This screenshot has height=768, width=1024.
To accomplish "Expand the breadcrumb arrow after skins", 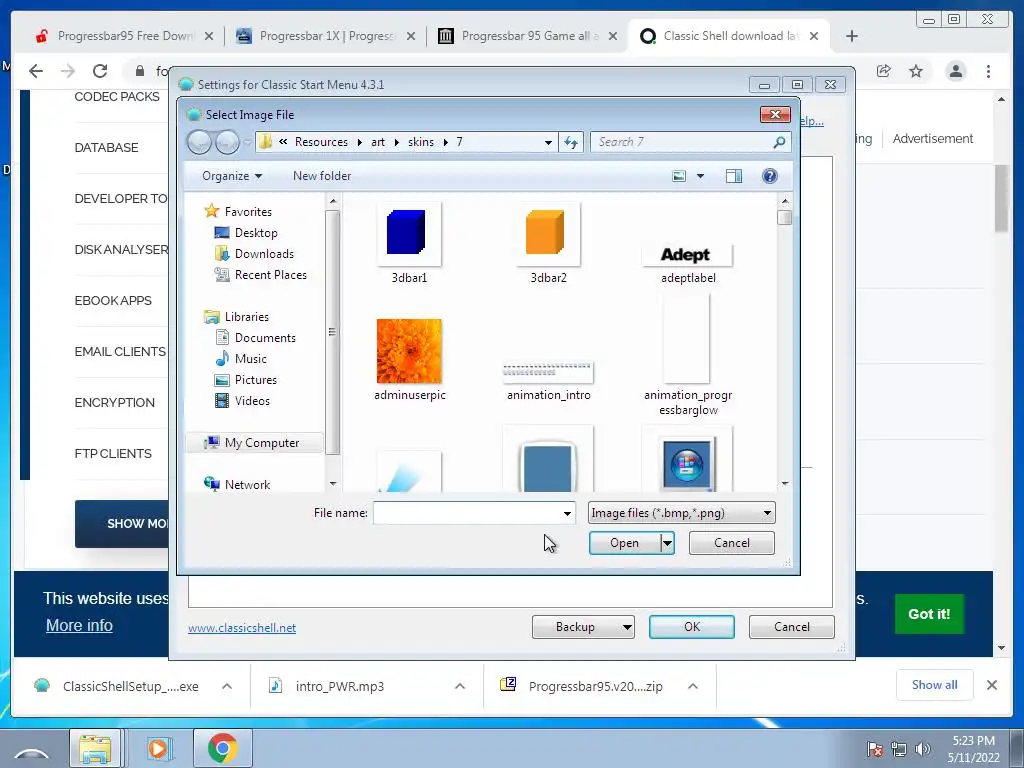I will point(445,142).
